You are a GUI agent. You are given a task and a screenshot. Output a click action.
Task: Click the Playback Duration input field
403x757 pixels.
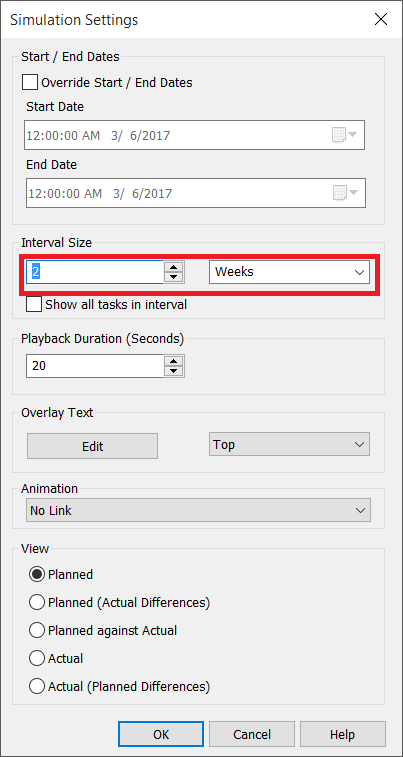96,366
